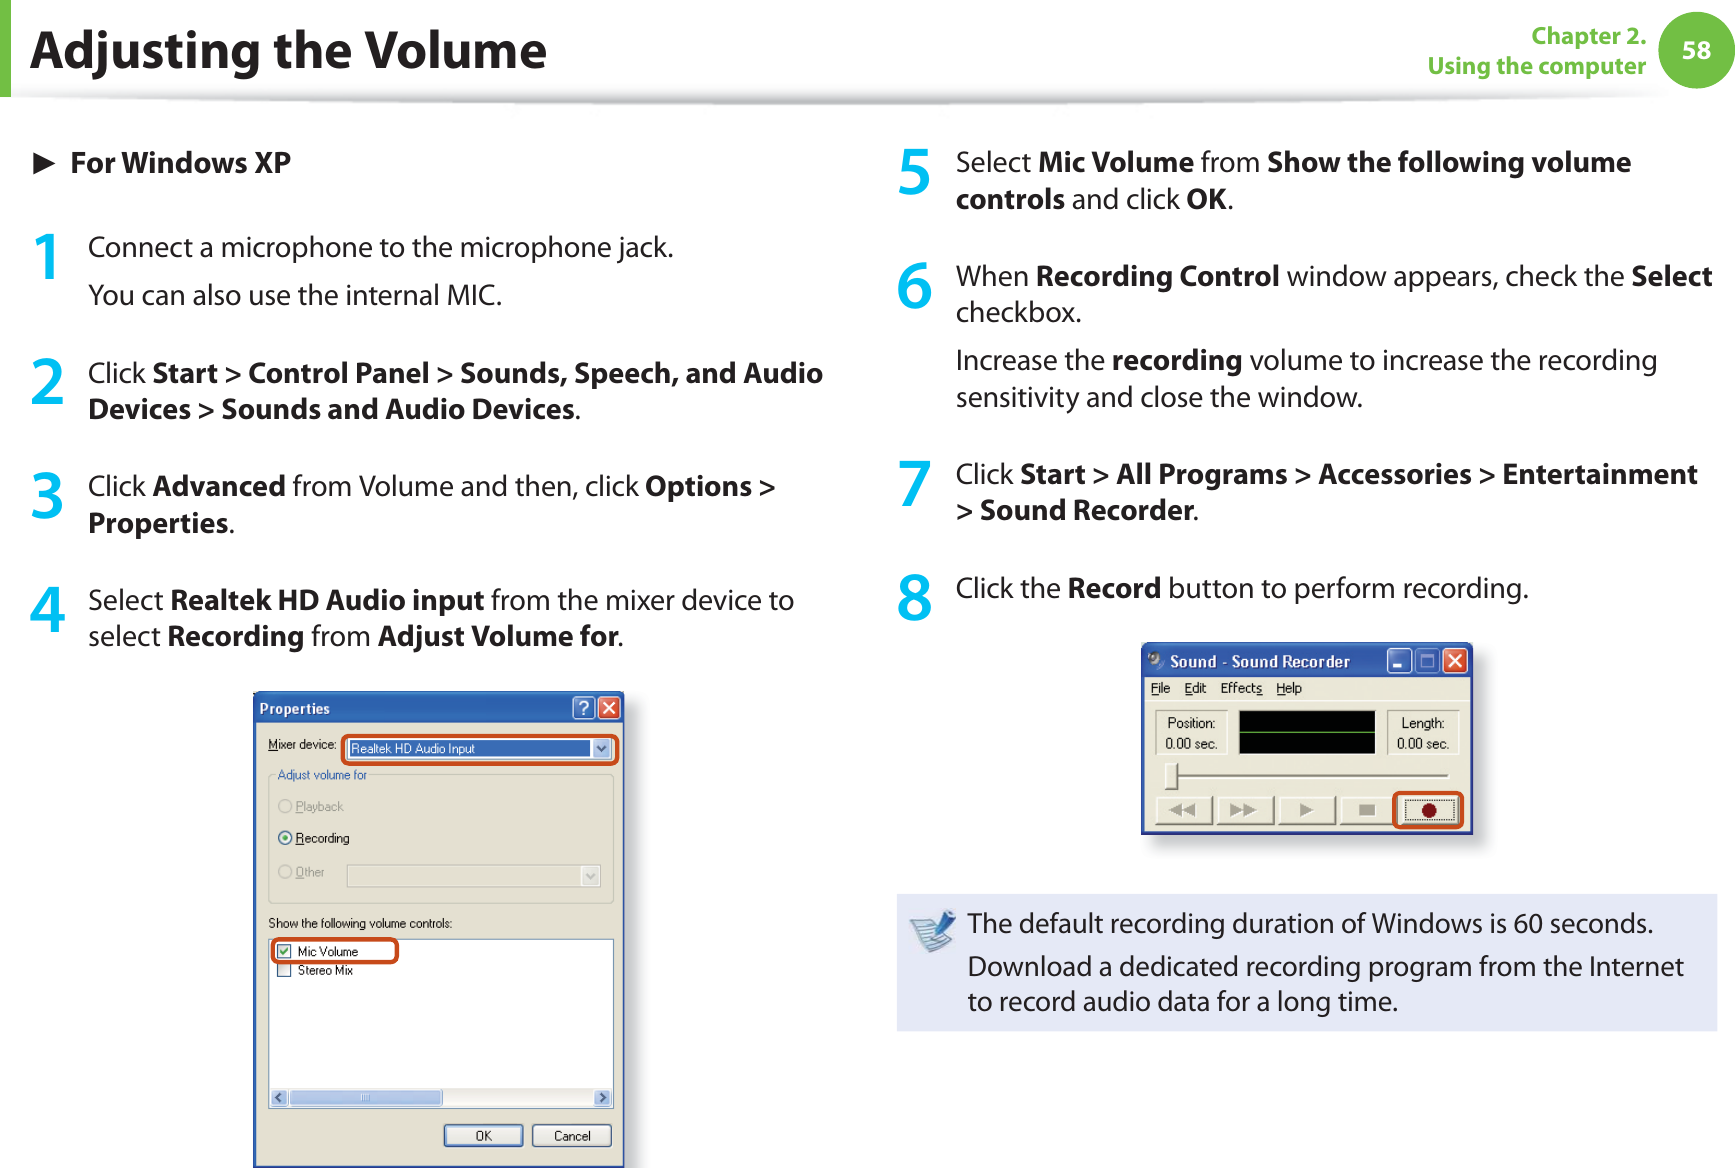Toggle the Mic Volume checkbox
The image size is (1735, 1168).
coord(284,951)
